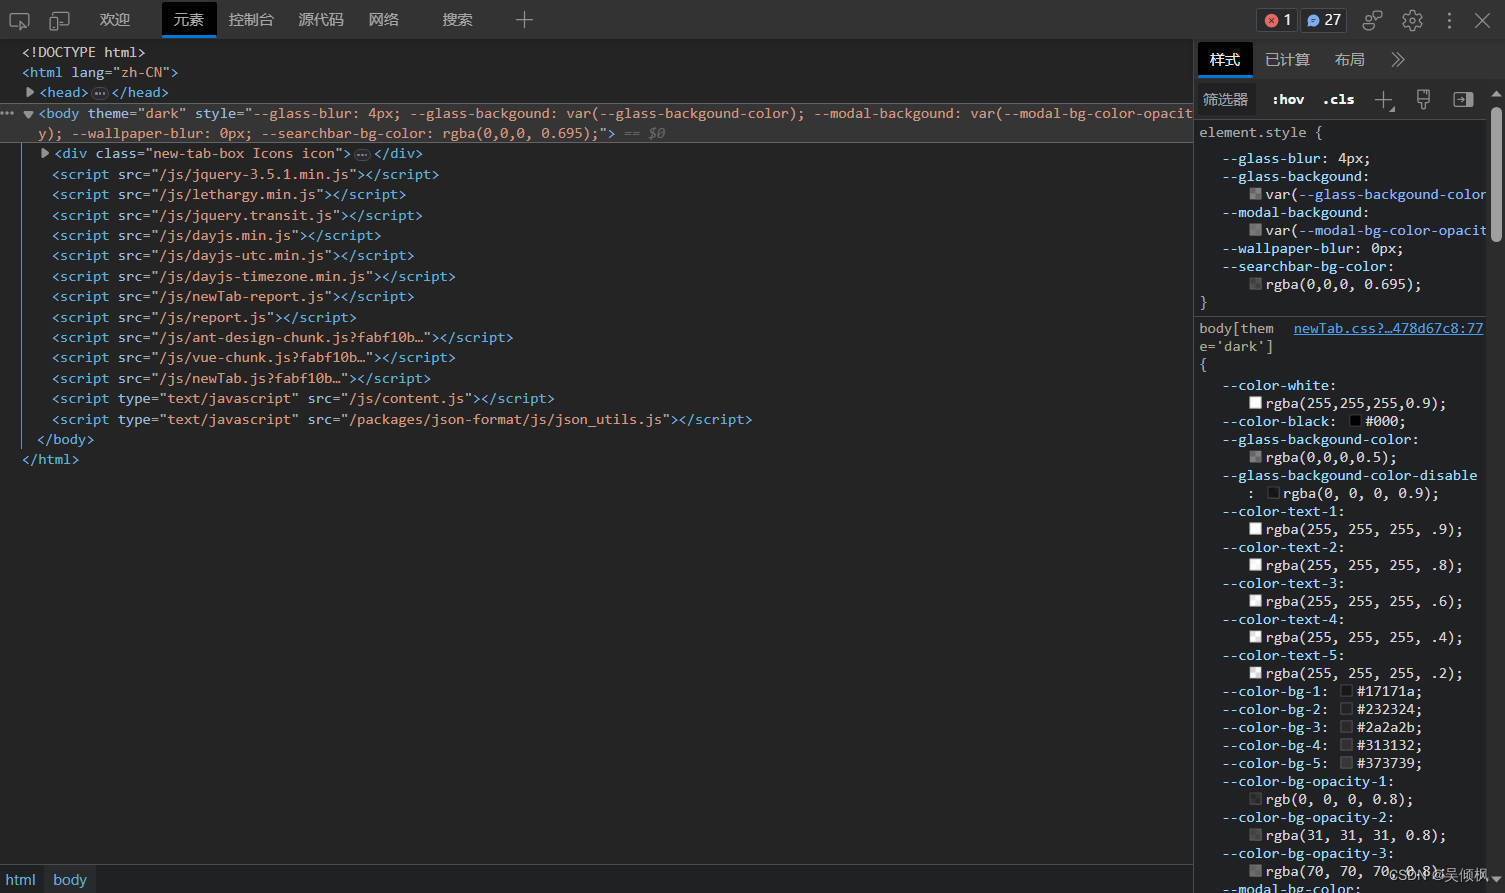
Task: Open the 源代码 tab
Action: pyautogui.click(x=321, y=20)
